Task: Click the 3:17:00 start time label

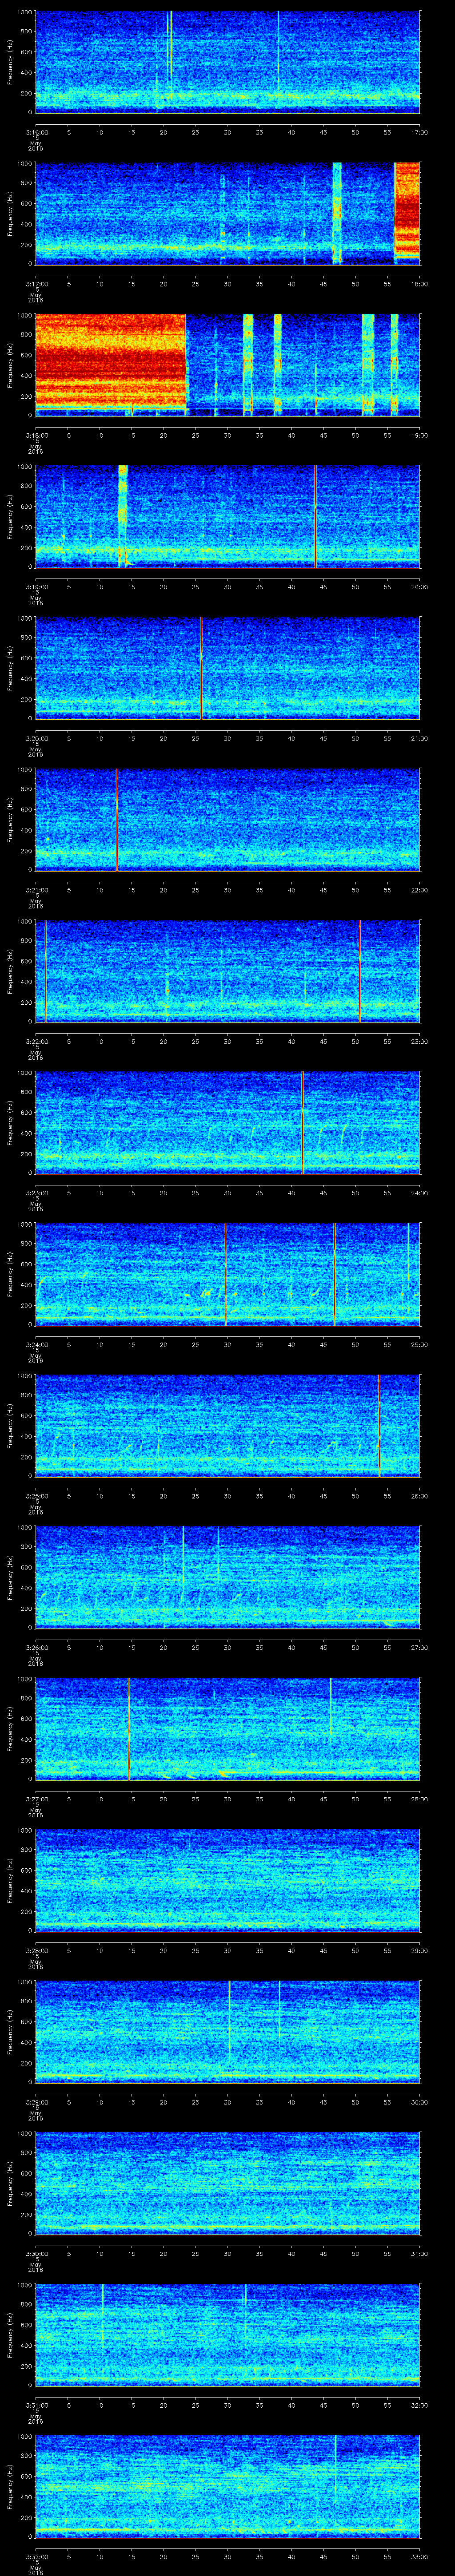Action: pyautogui.click(x=36, y=284)
